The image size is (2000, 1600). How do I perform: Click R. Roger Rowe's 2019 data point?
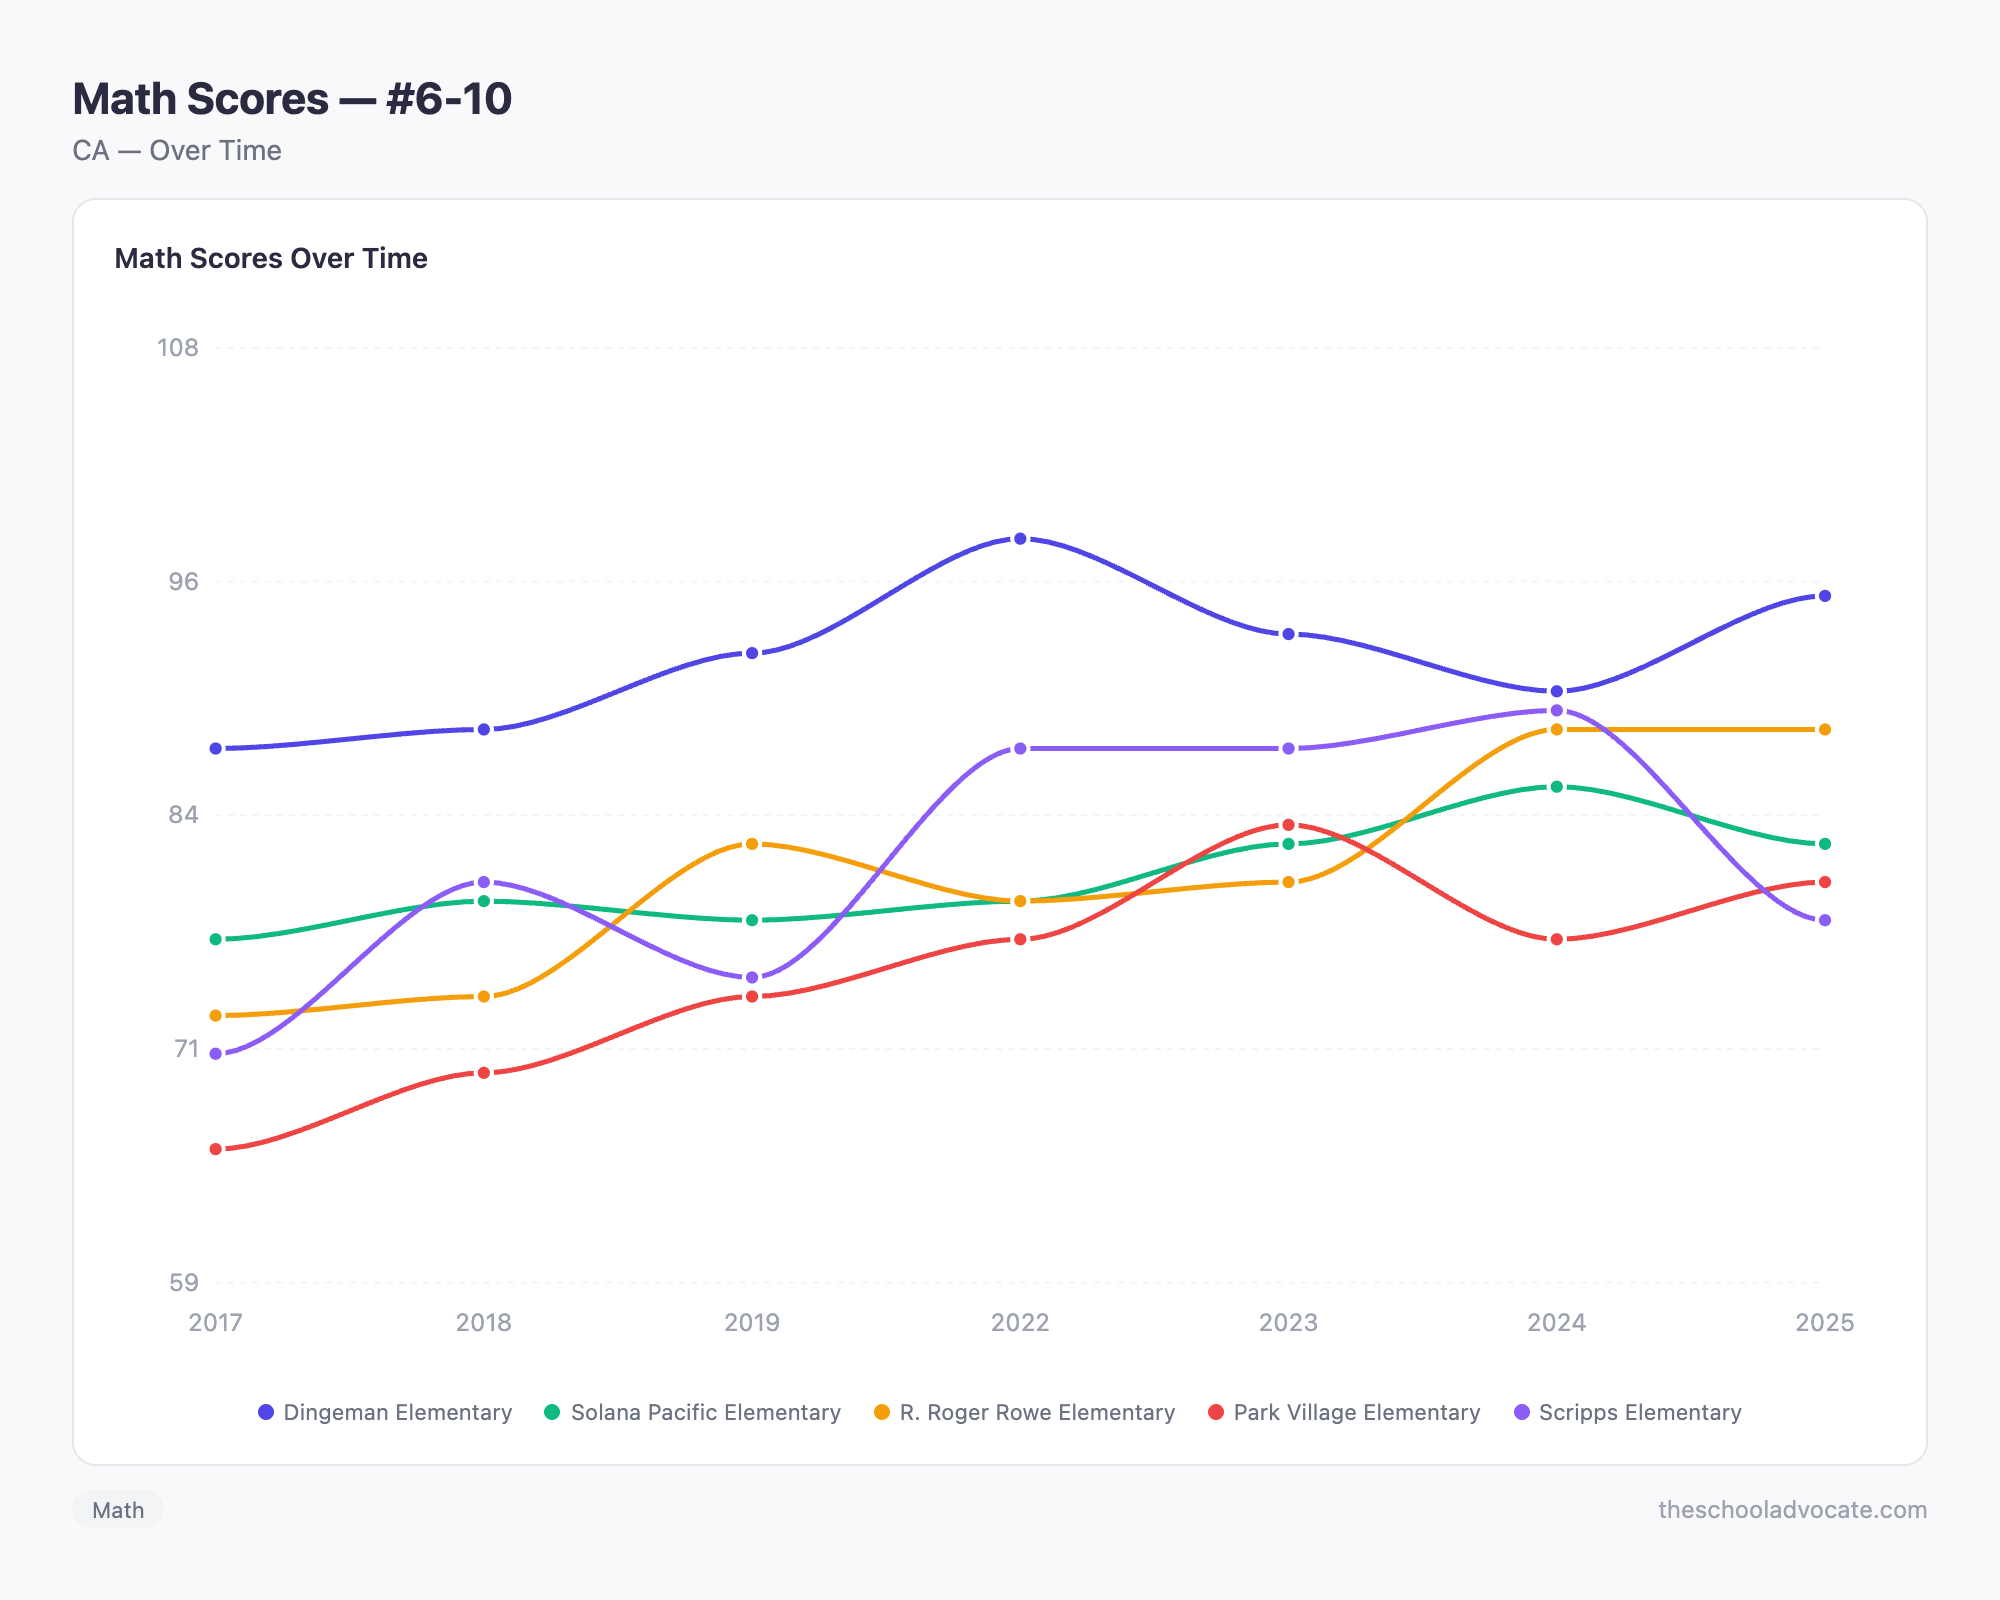point(752,844)
